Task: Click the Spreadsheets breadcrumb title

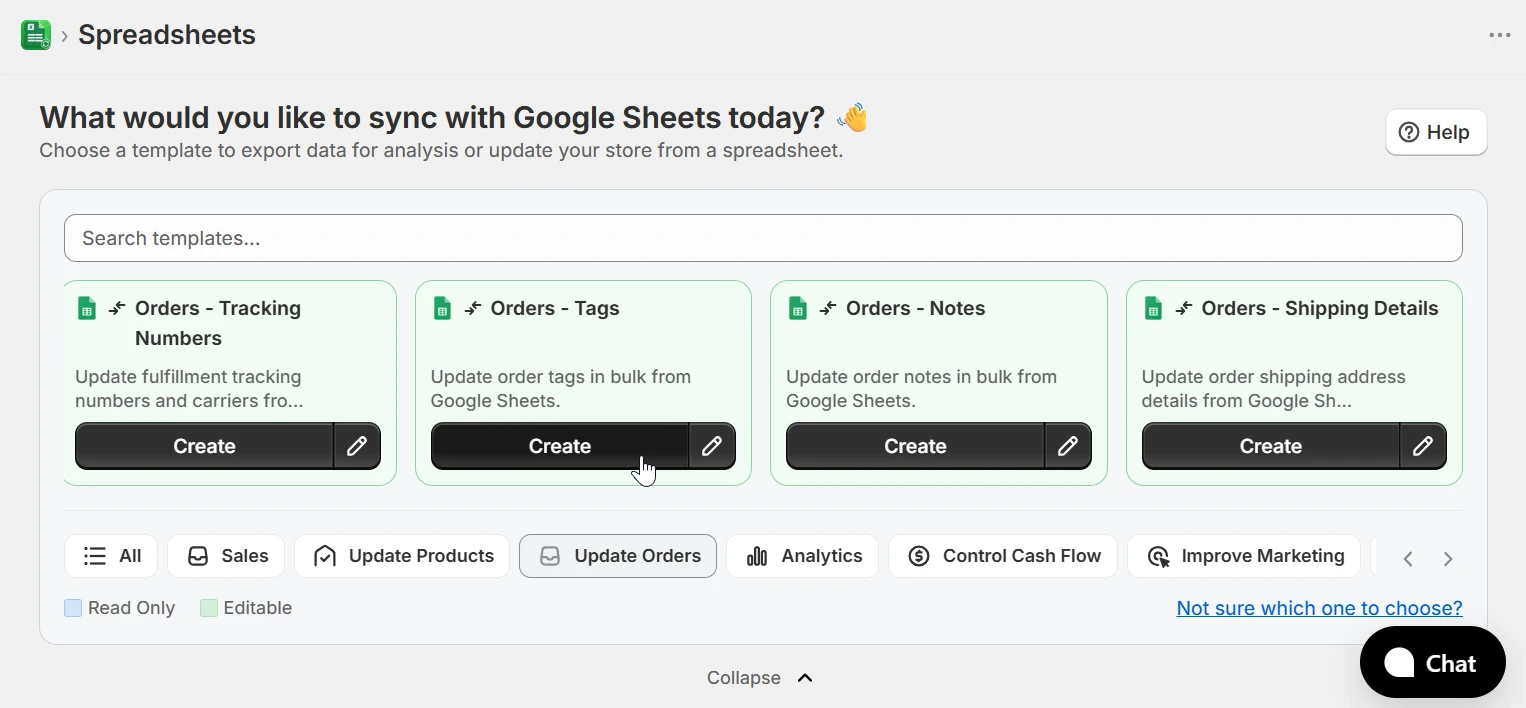Action: (167, 35)
